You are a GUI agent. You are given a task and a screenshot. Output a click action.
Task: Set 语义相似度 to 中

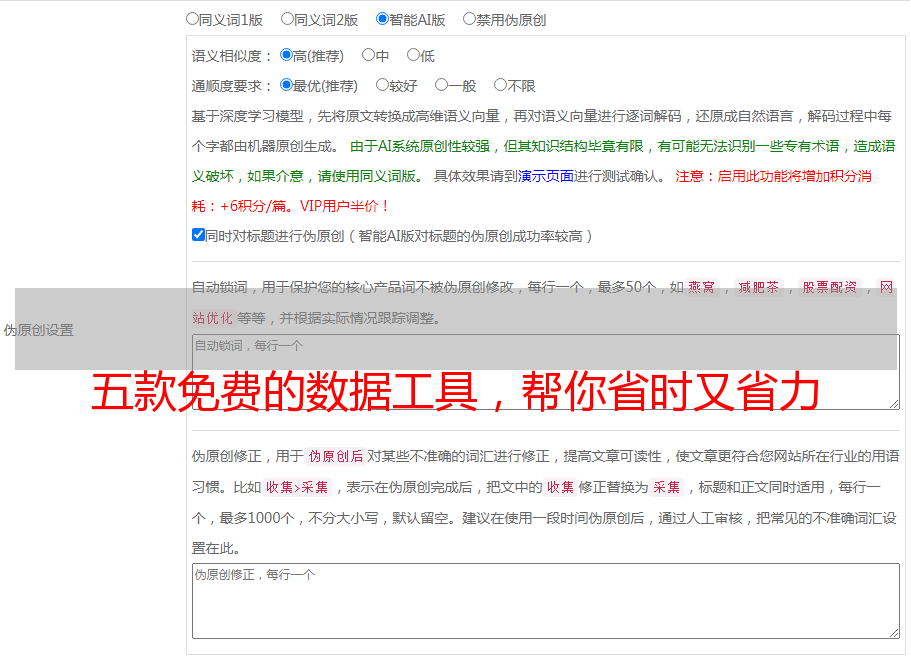[368, 55]
